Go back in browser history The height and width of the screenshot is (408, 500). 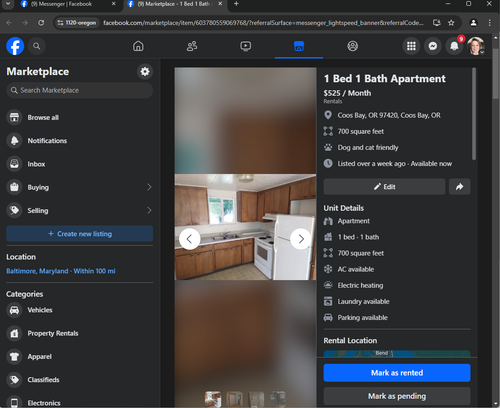9,23
